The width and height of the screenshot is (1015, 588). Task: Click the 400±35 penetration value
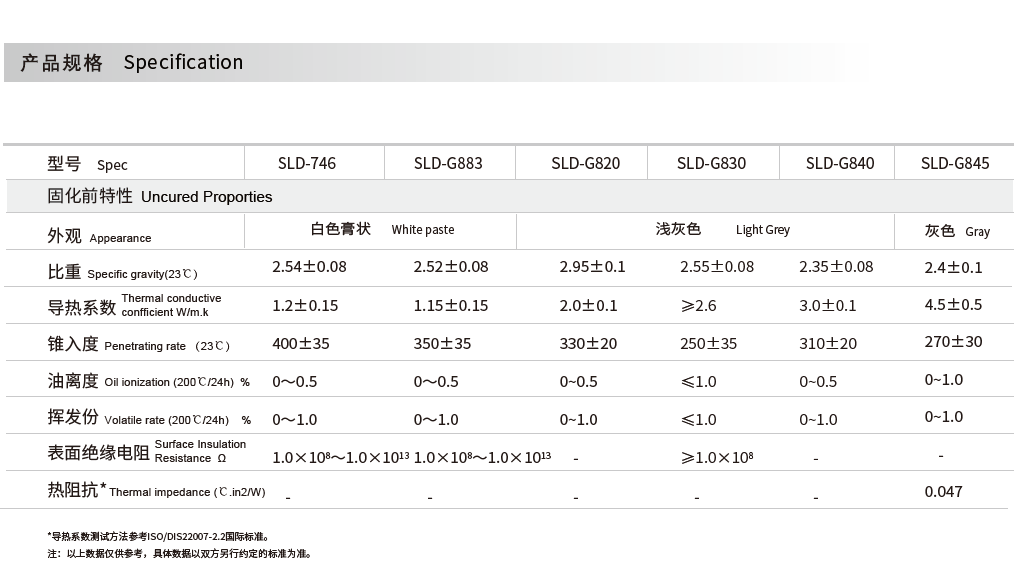point(300,343)
